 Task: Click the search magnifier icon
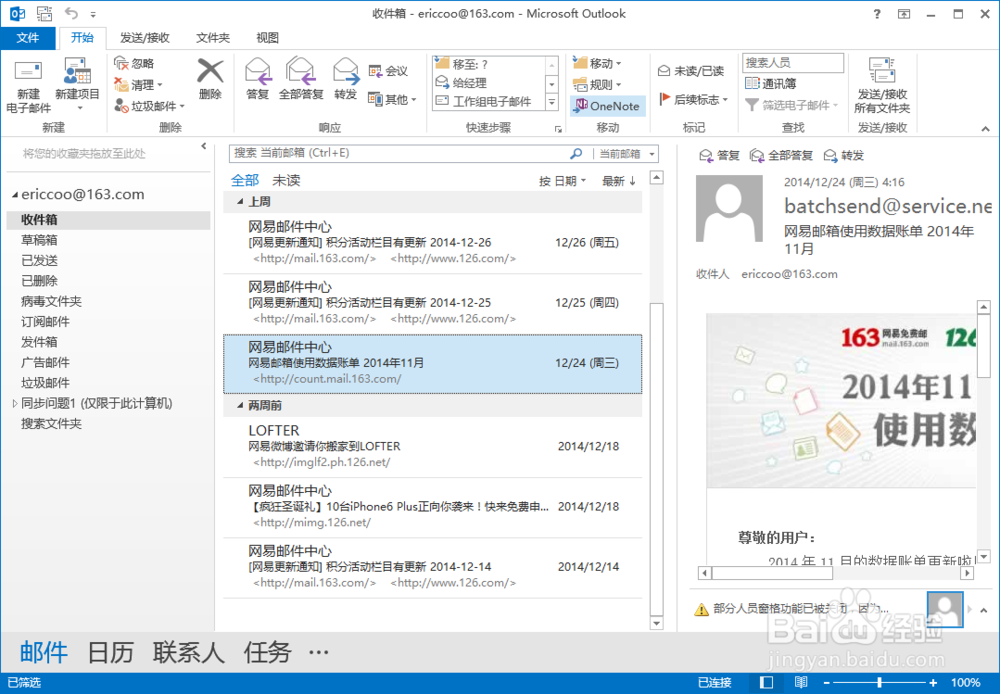coord(576,154)
